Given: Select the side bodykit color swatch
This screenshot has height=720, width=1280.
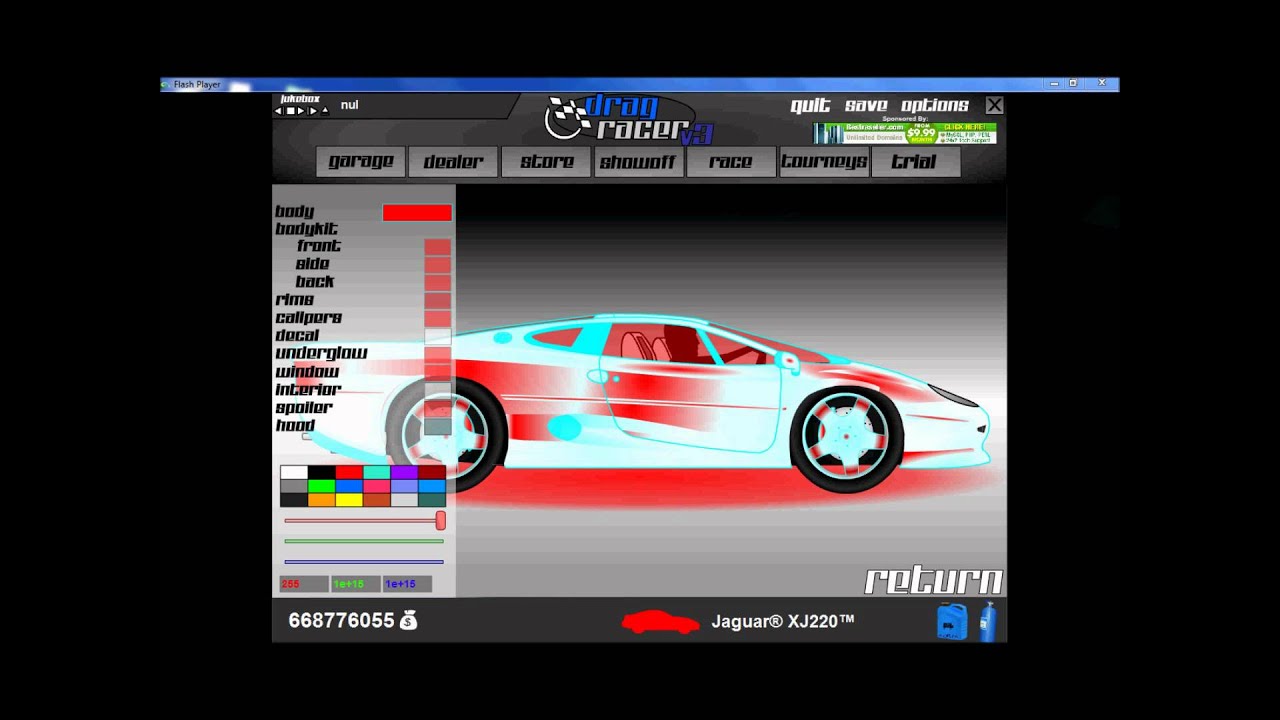Looking at the screenshot, I should tap(438, 265).
